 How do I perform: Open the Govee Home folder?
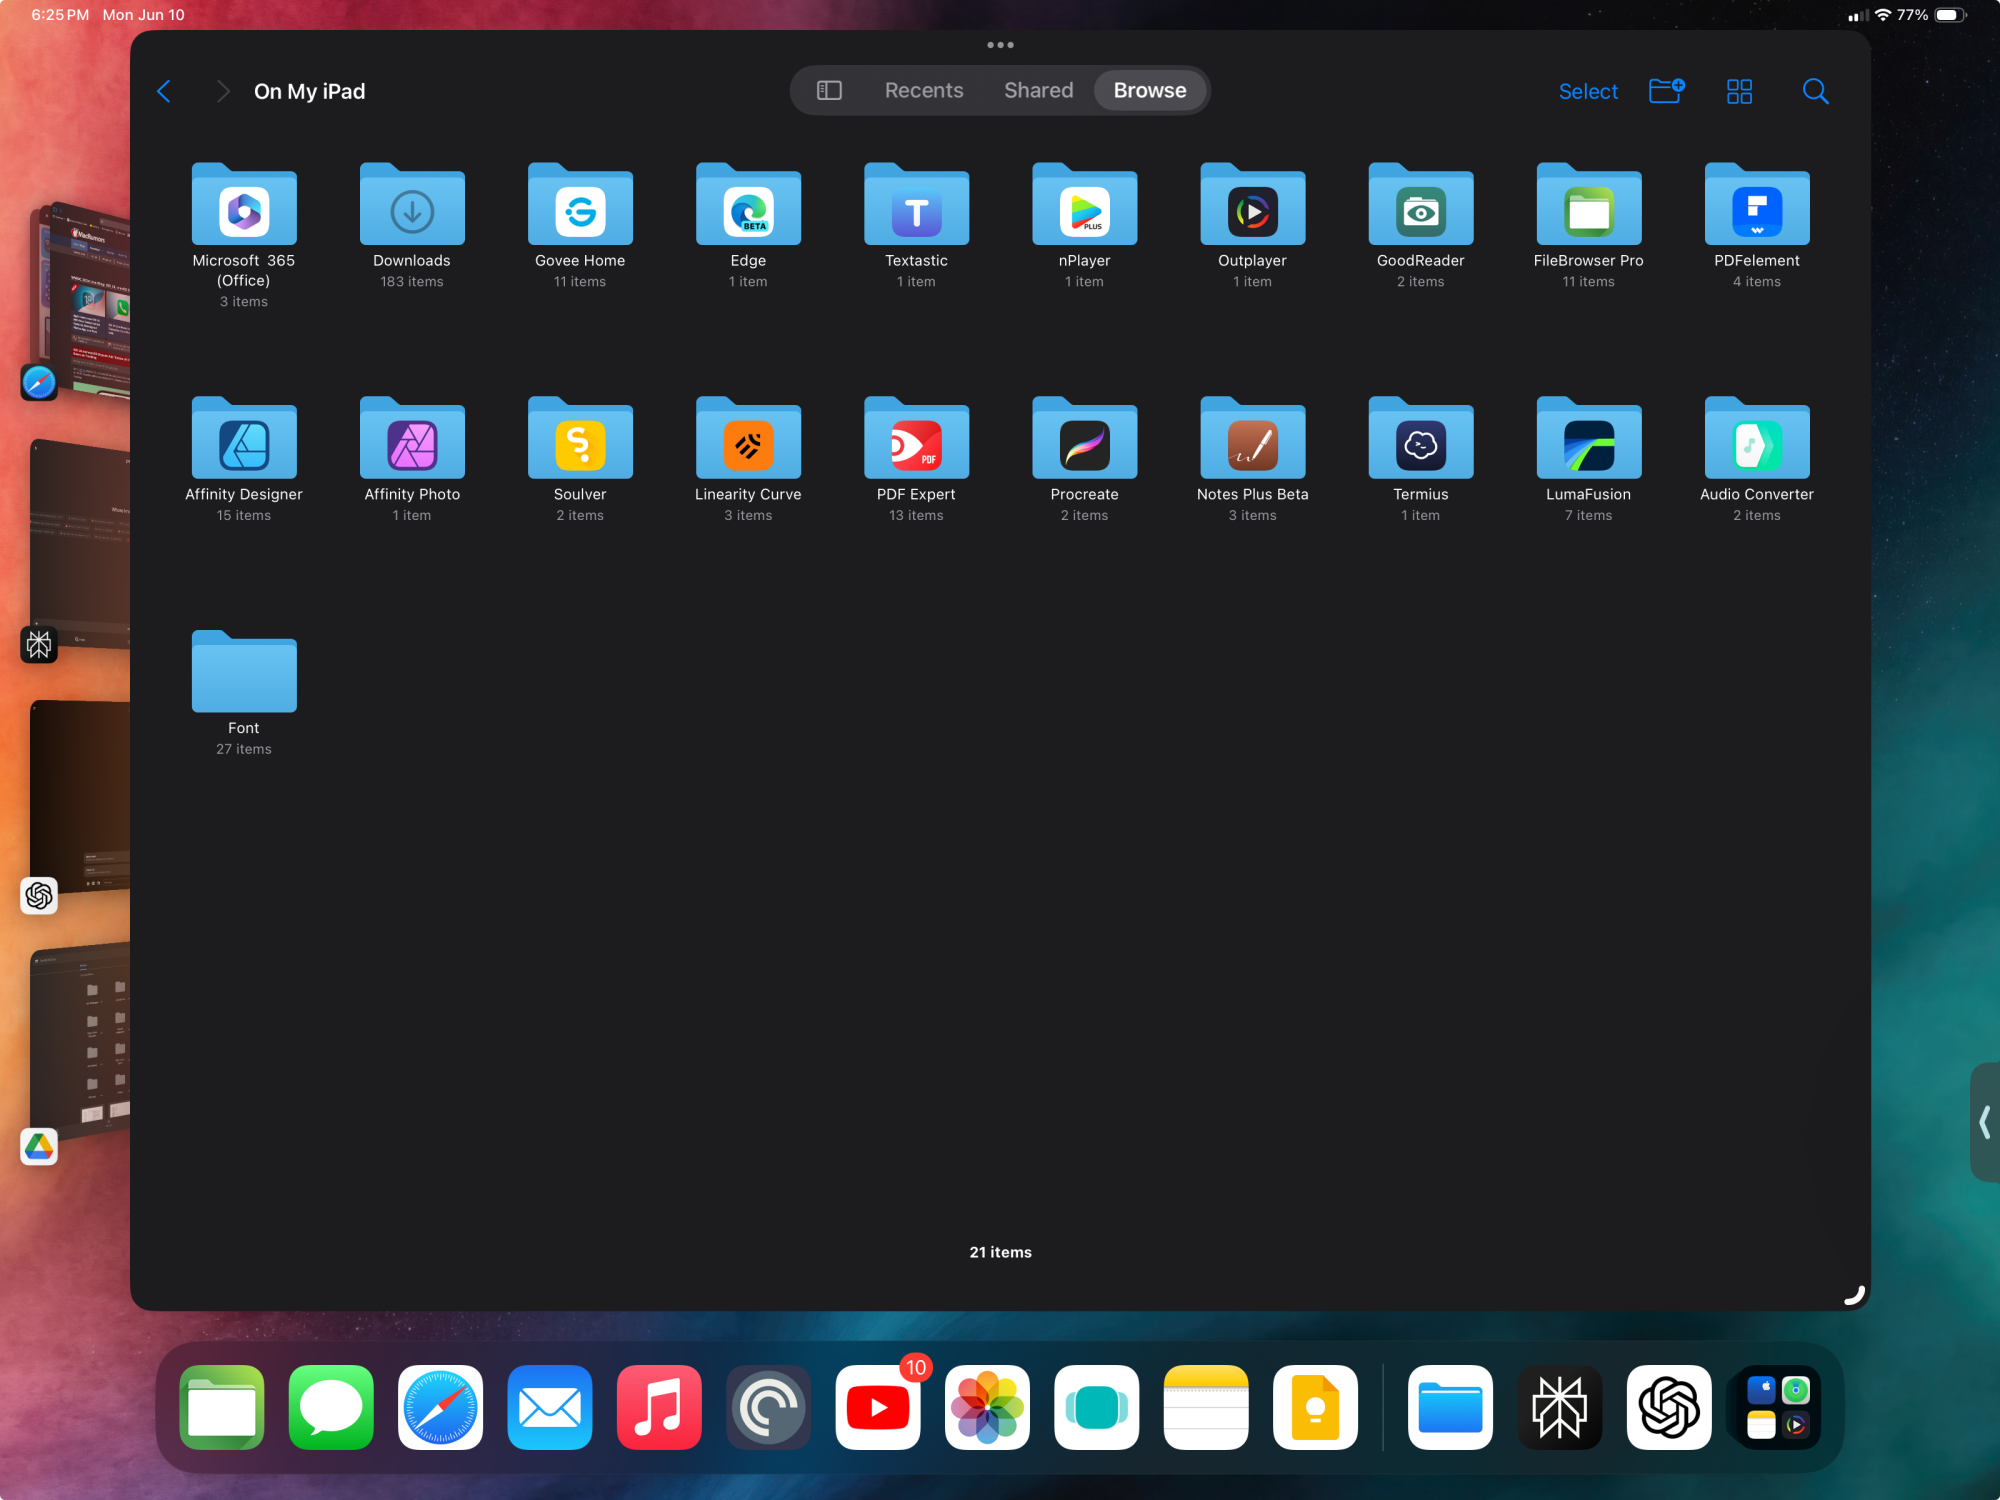click(x=580, y=205)
